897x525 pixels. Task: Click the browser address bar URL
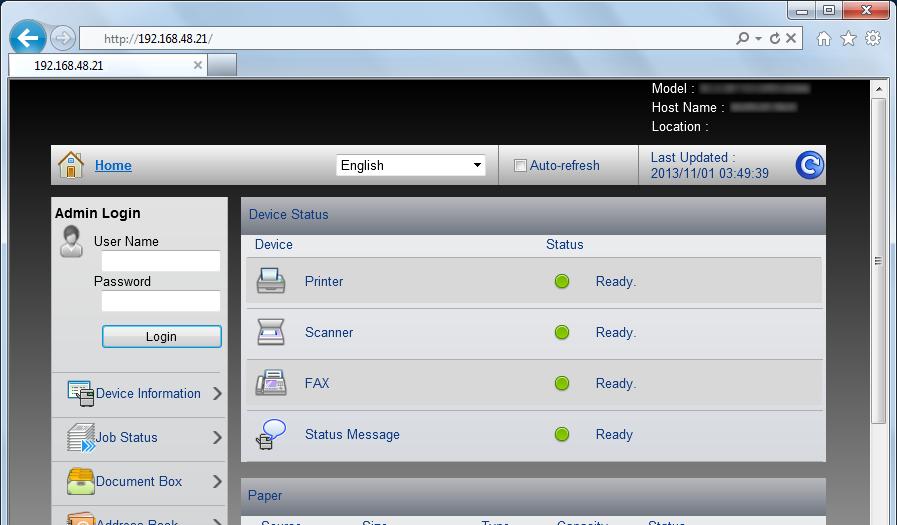158,38
